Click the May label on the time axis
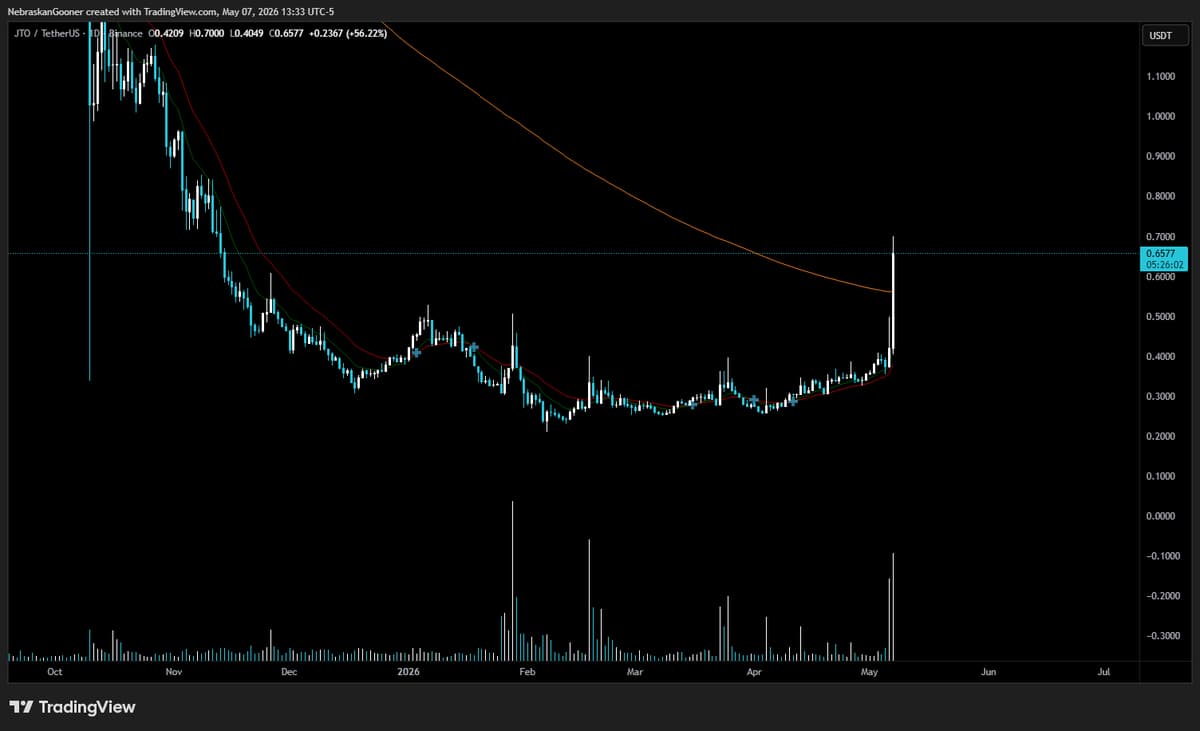1200x731 pixels. point(869,673)
